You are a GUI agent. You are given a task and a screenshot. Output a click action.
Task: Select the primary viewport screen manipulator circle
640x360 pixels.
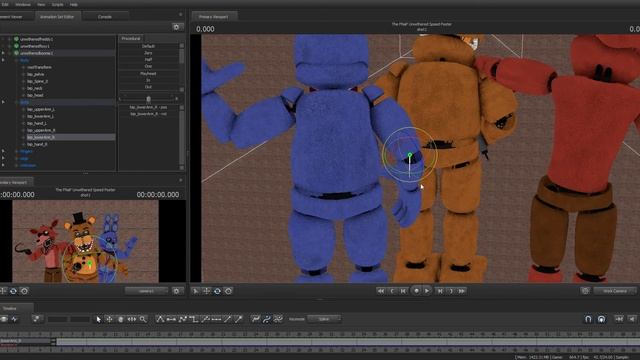[x=229, y=291]
